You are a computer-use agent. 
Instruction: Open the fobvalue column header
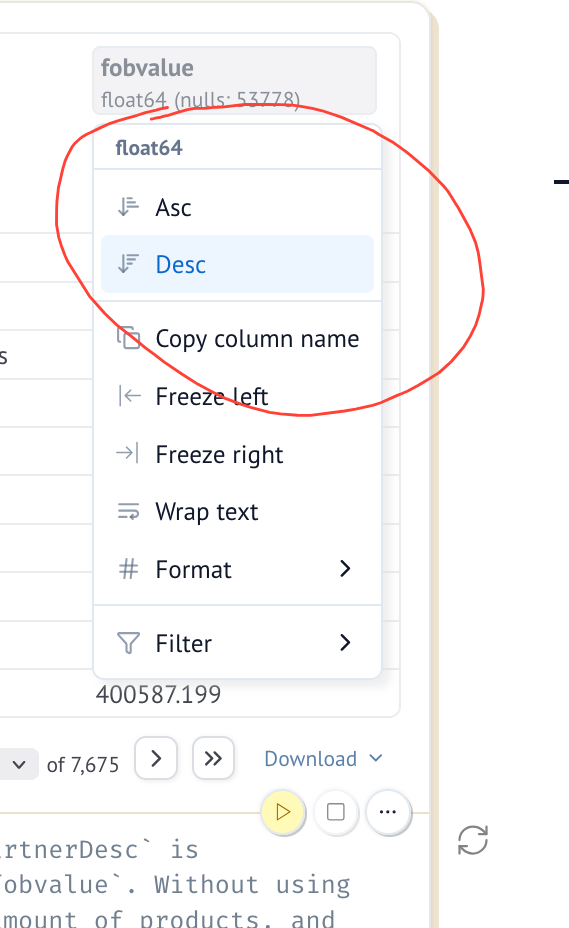[x=234, y=80]
